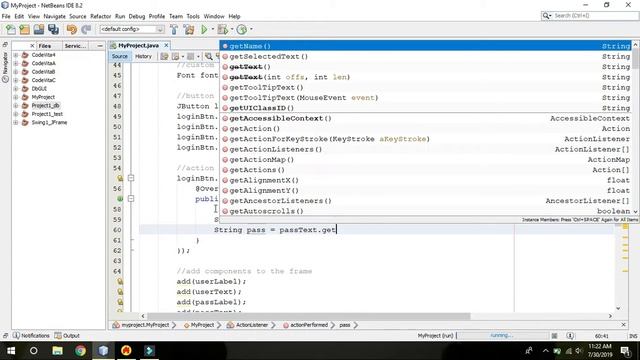This screenshot has height=360, width=640.
Task: Open File Explorer from taskbar
Action: tap(57, 351)
